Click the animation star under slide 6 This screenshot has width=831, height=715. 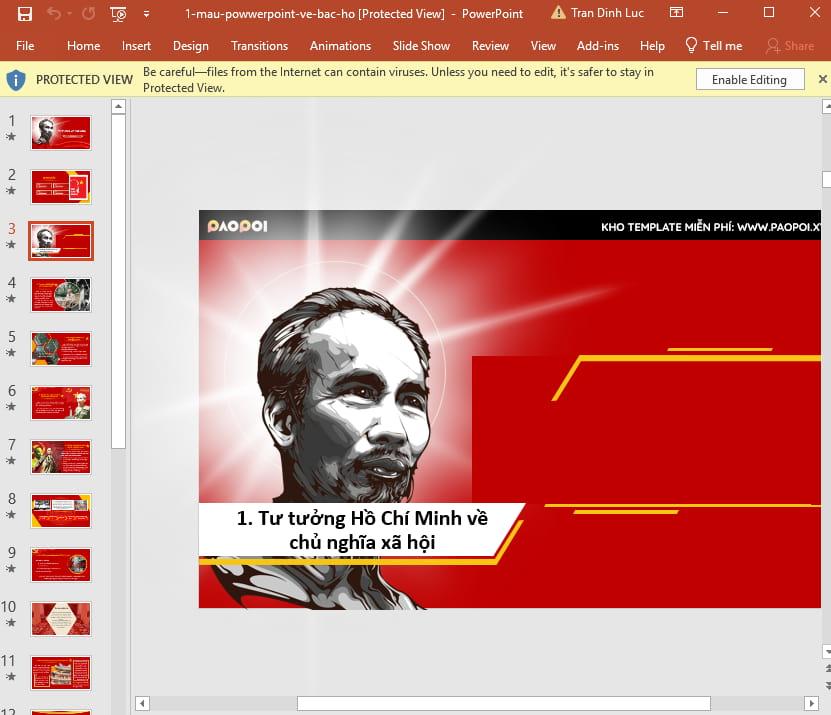[x=11, y=407]
